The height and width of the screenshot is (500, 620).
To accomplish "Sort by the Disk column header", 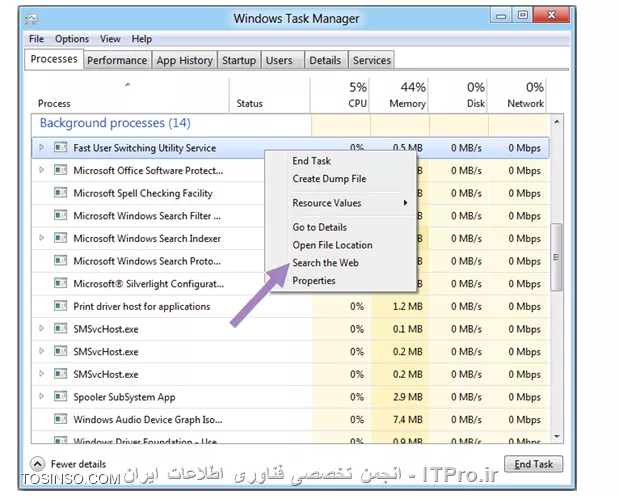I will click(476, 104).
